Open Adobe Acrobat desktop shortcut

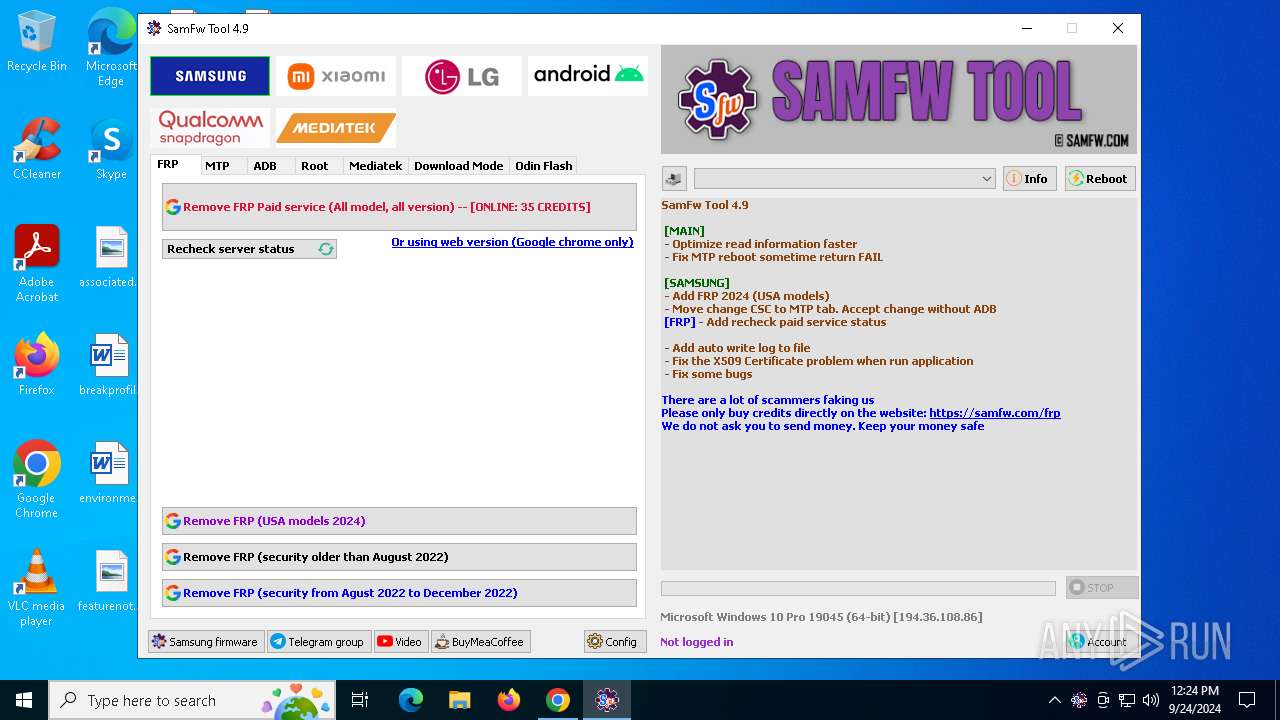37,264
